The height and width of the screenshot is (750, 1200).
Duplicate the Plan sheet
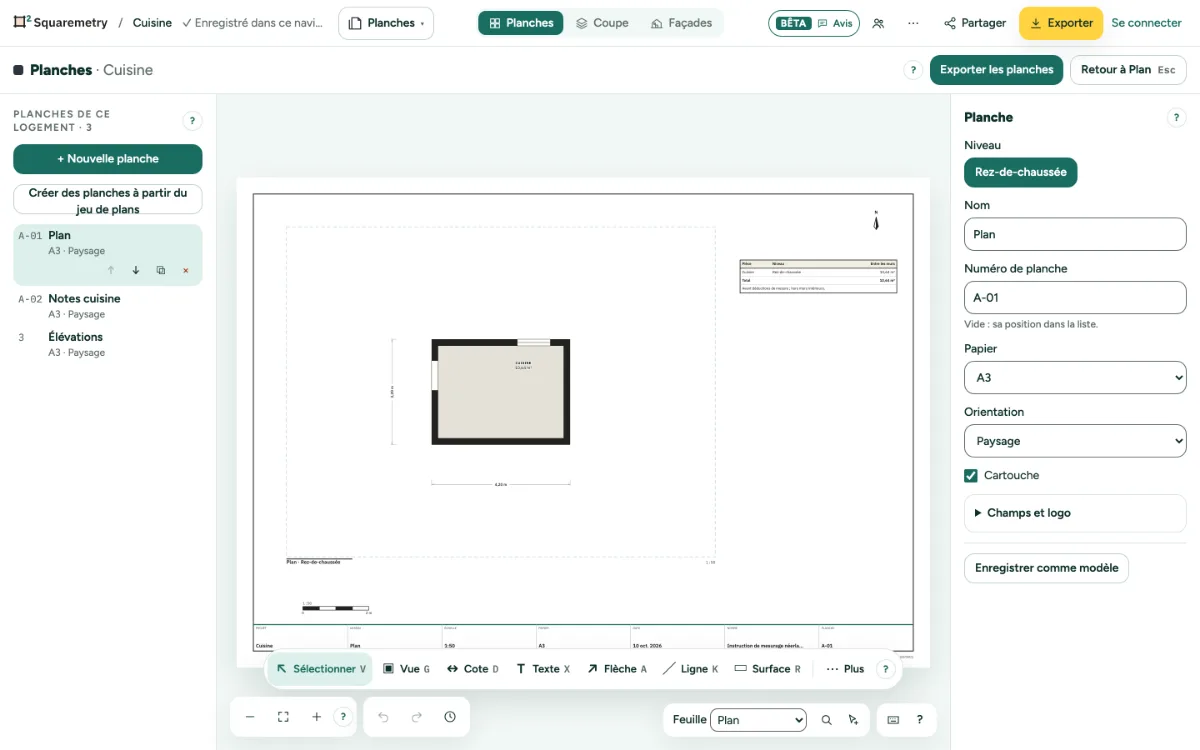pos(161,270)
